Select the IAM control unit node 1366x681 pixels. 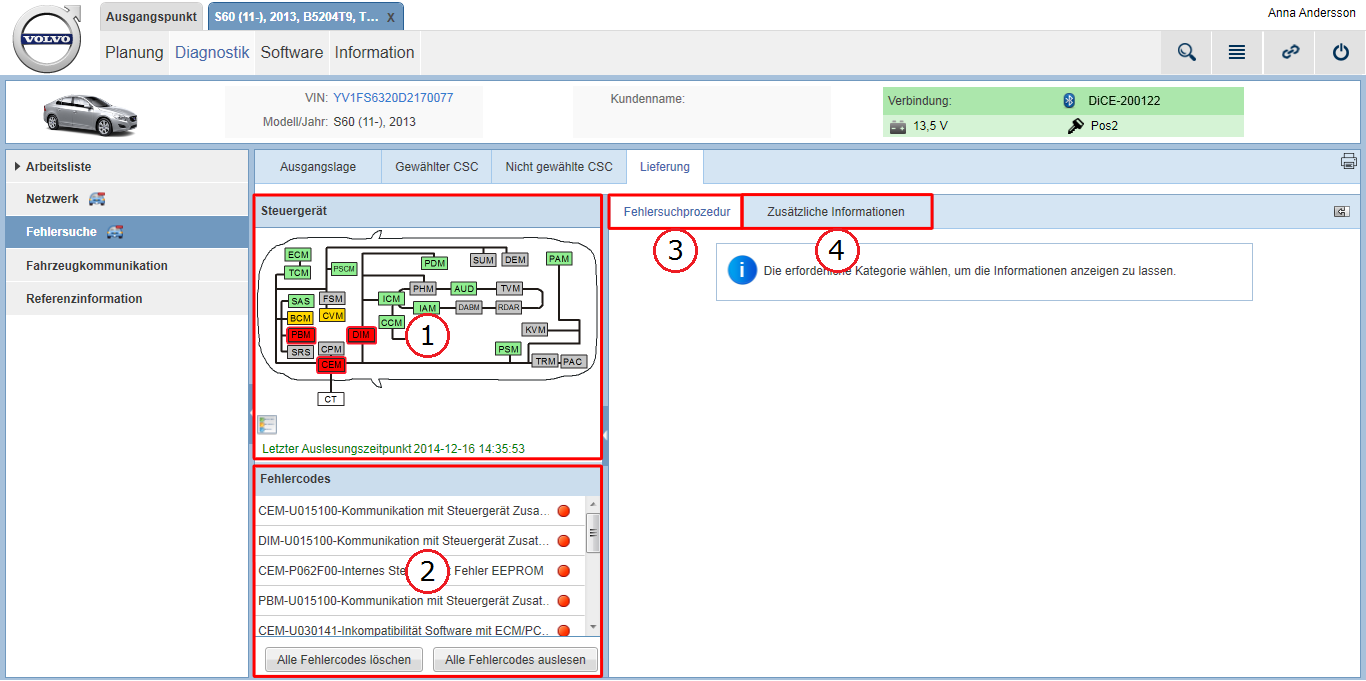427,308
